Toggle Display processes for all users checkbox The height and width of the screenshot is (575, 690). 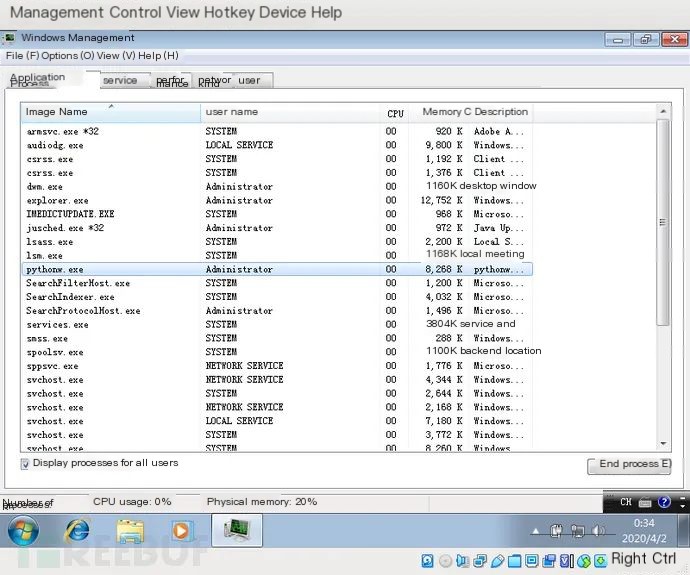[25, 463]
